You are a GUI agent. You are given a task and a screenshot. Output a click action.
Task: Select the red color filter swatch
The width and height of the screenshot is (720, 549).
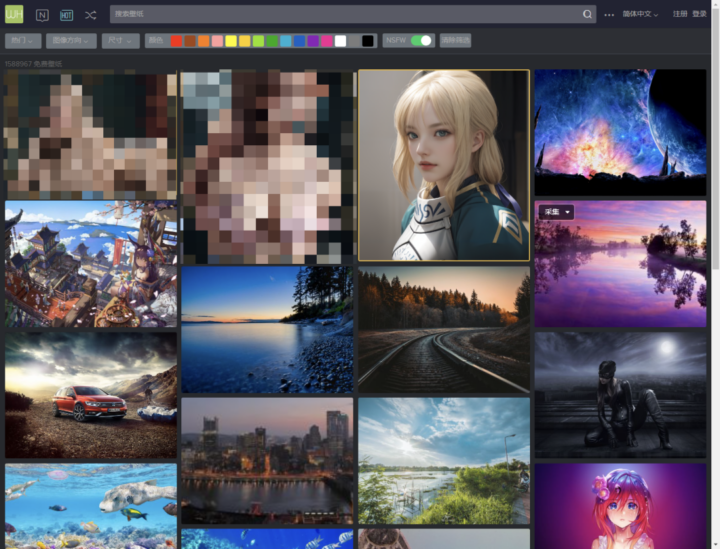(176, 41)
